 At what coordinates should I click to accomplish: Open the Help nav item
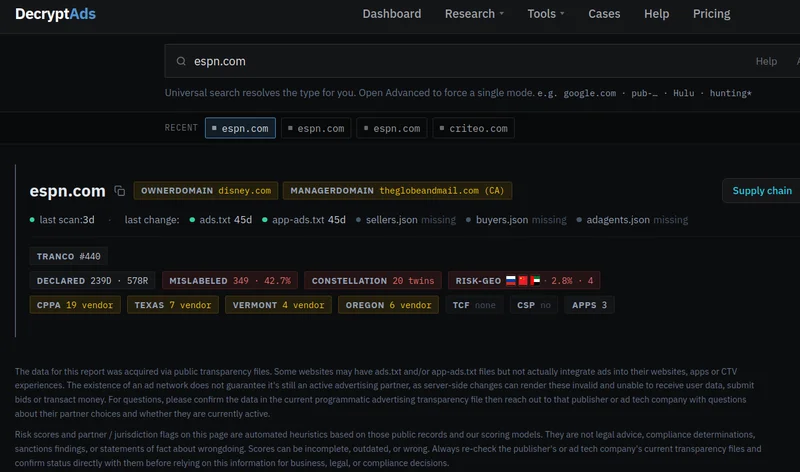656,14
